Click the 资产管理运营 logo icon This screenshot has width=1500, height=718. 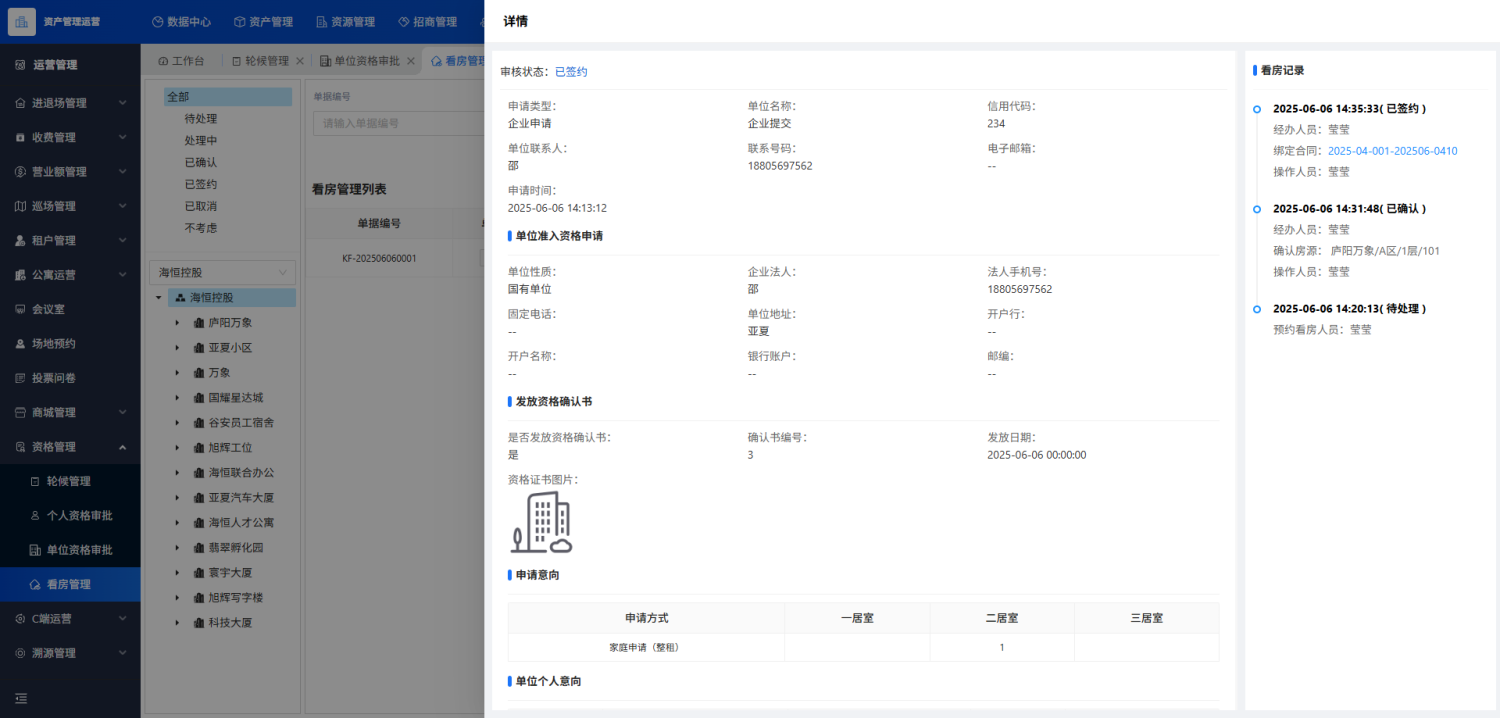point(22,21)
